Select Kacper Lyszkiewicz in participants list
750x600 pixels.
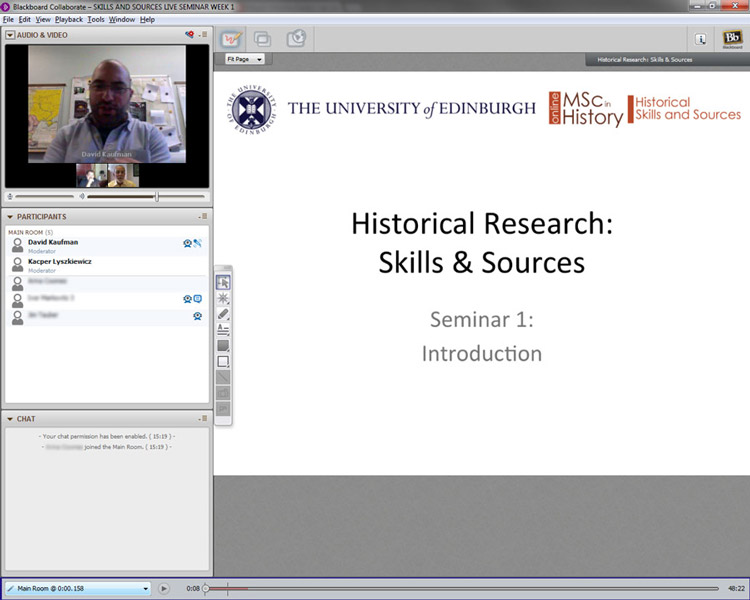coord(107,265)
